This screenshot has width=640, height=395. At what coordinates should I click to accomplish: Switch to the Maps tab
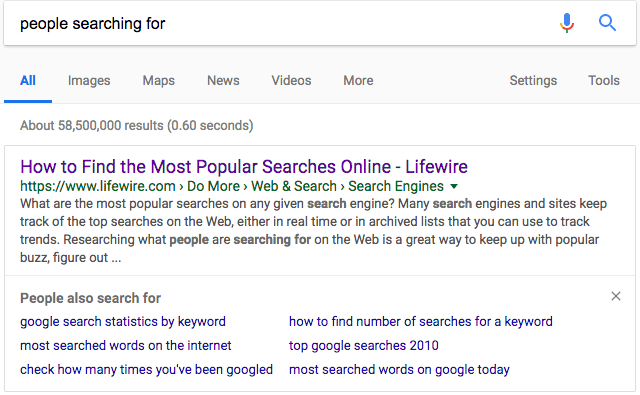(158, 80)
